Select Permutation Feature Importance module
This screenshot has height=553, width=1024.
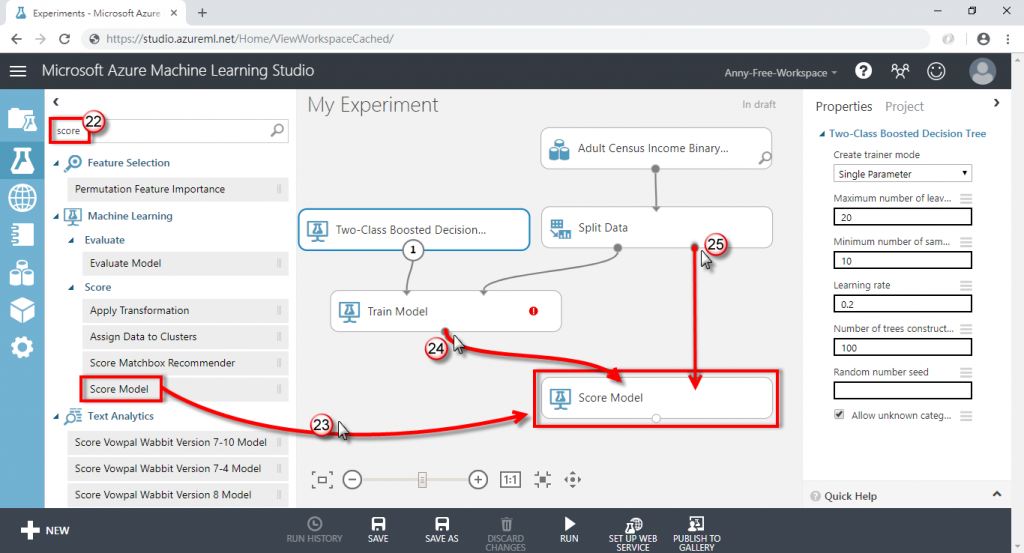[x=178, y=189]
